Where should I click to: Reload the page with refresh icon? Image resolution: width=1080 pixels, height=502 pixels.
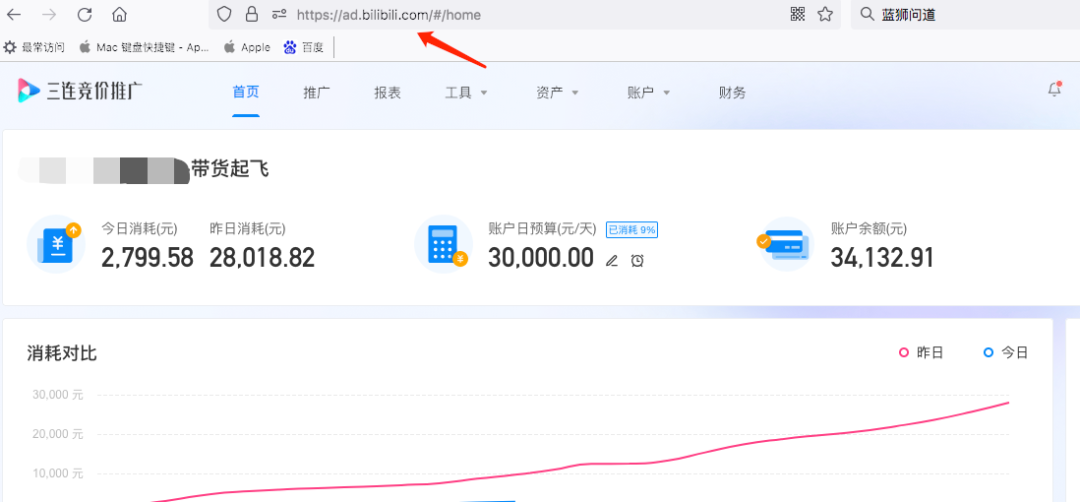point(85,14)
